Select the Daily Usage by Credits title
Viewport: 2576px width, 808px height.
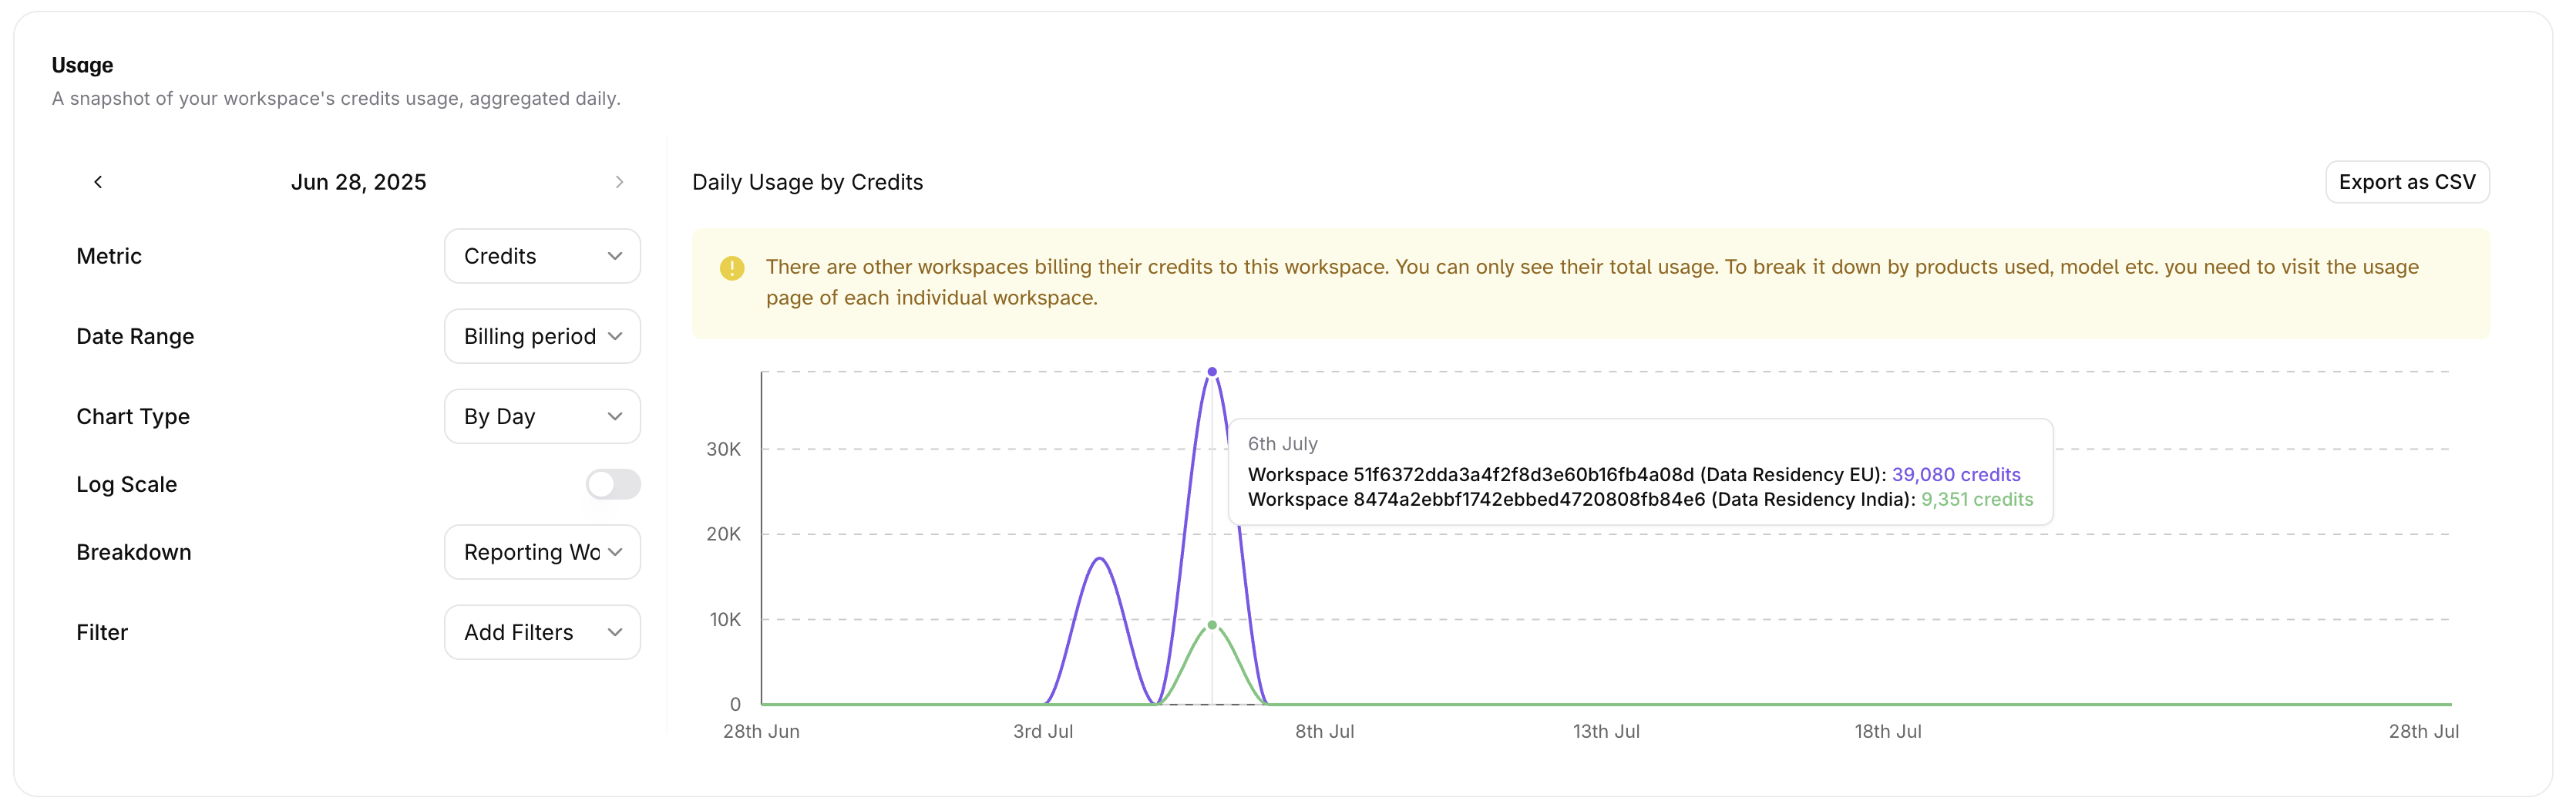pyautogui.click(x=807, y=182)
